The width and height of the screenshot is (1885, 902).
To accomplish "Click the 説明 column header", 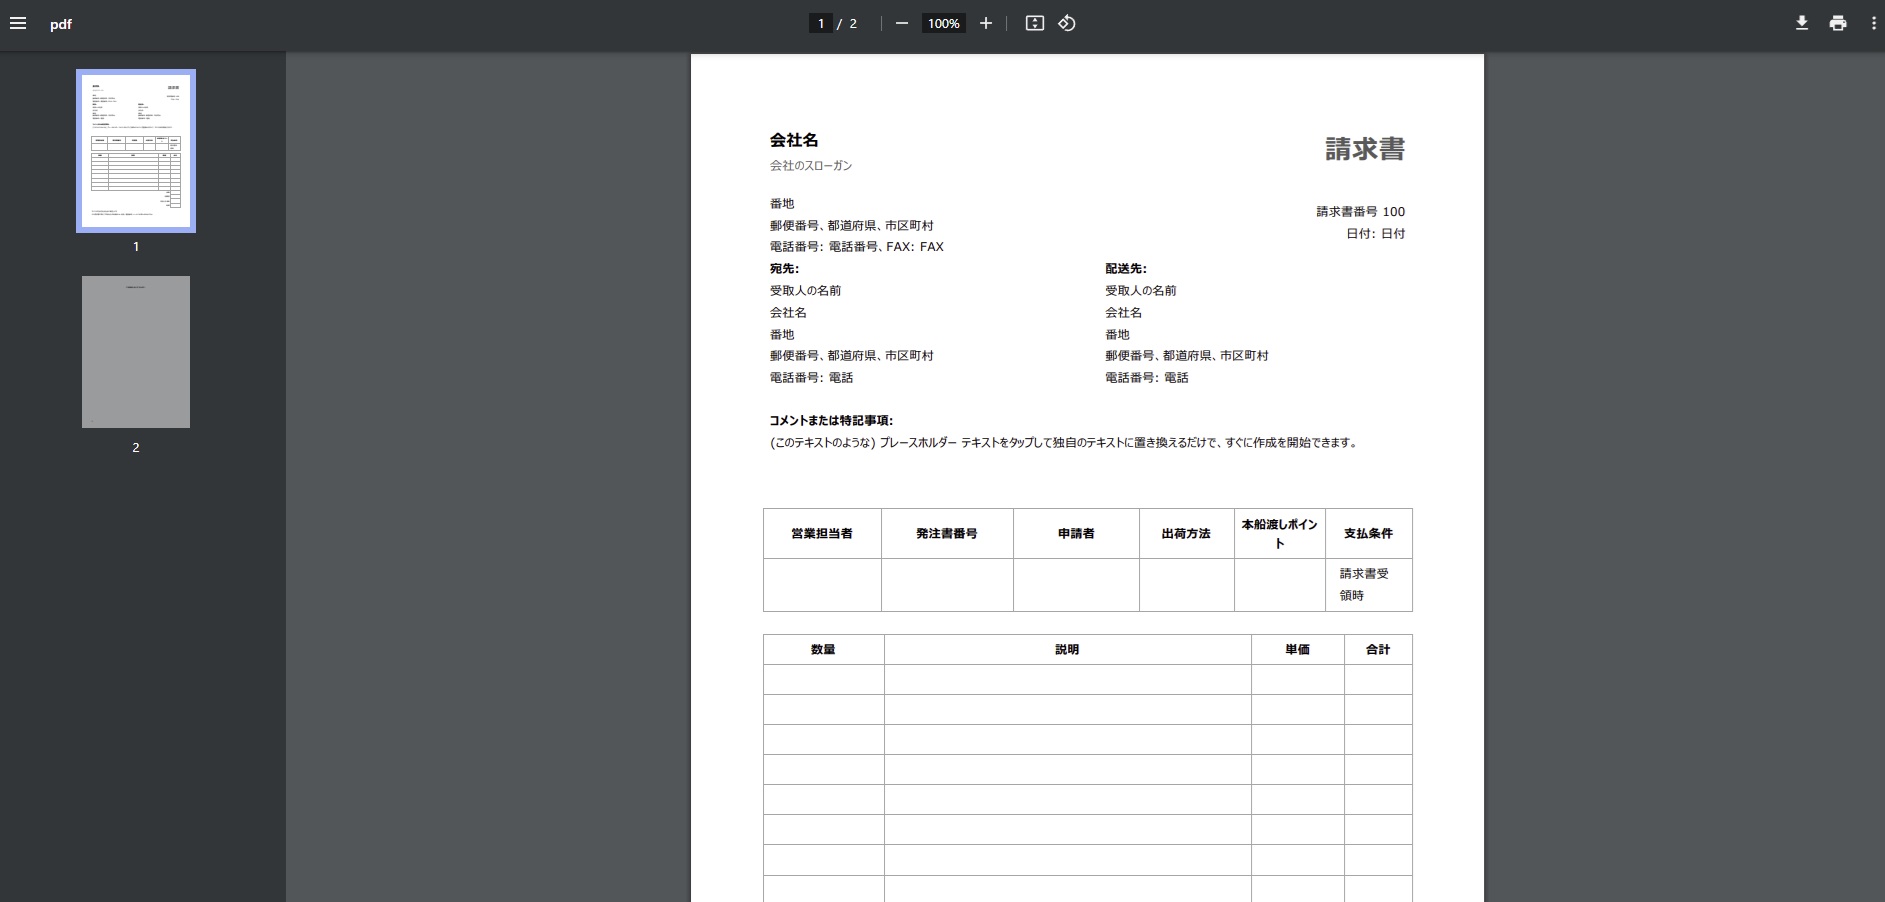I will pyautogui.click(x=1067, y=650).
